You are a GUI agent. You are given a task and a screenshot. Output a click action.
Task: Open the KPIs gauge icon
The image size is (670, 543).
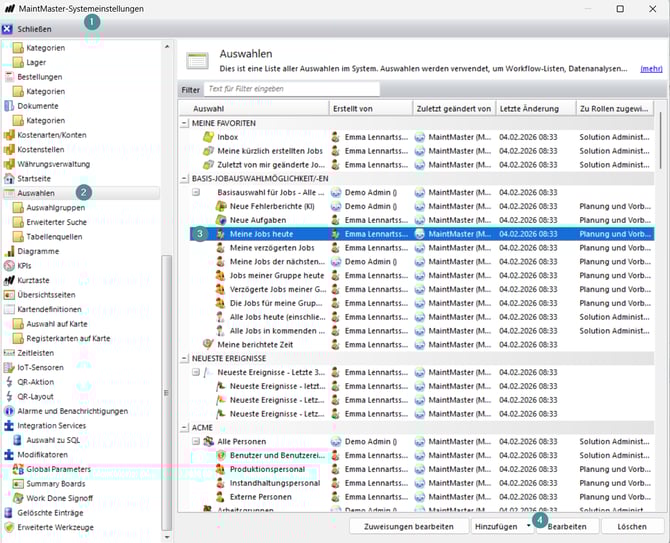pyautogui.click(x=9, y=266)
